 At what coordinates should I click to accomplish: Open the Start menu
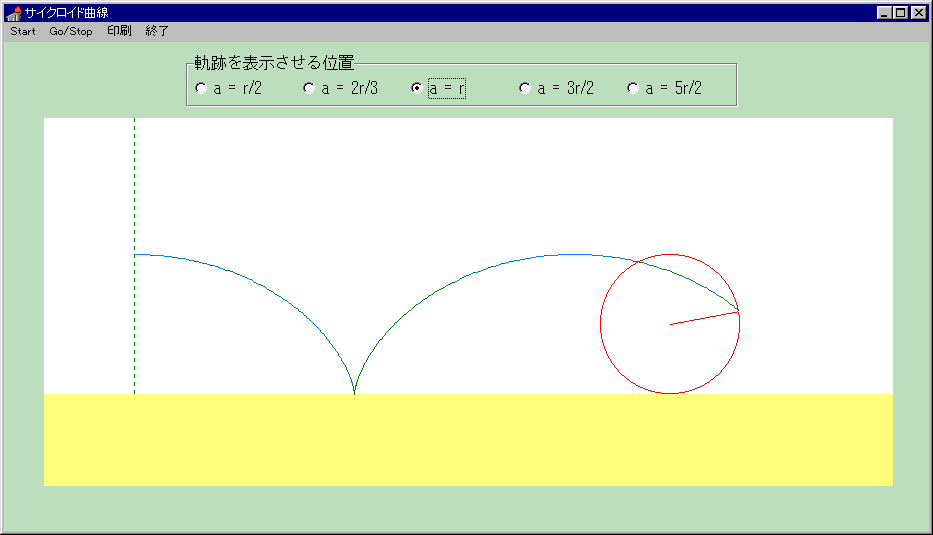click(x=23, y=31)
